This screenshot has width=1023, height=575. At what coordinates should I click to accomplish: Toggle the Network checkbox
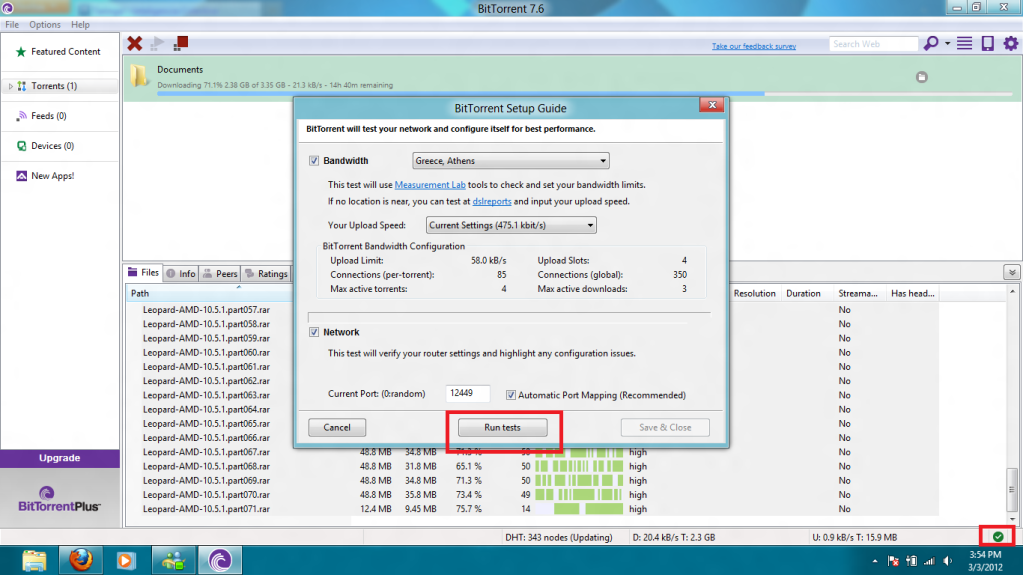tap(314, 332)
